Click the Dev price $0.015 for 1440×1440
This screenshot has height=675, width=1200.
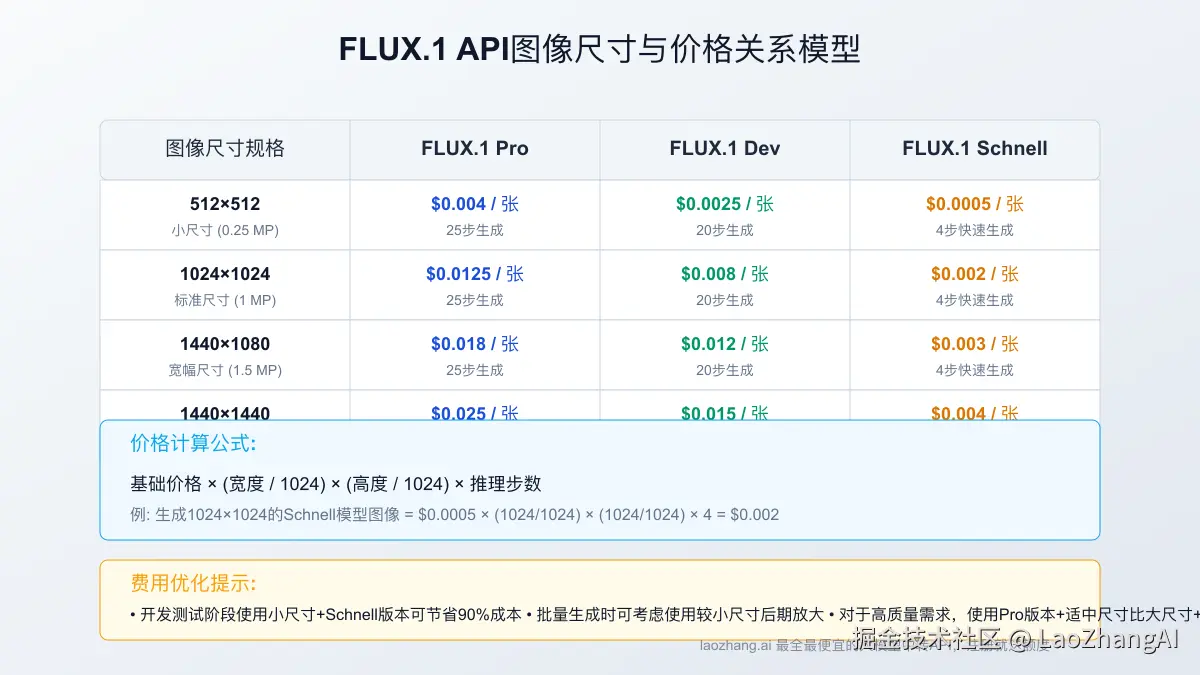click(x=723, y=413)
